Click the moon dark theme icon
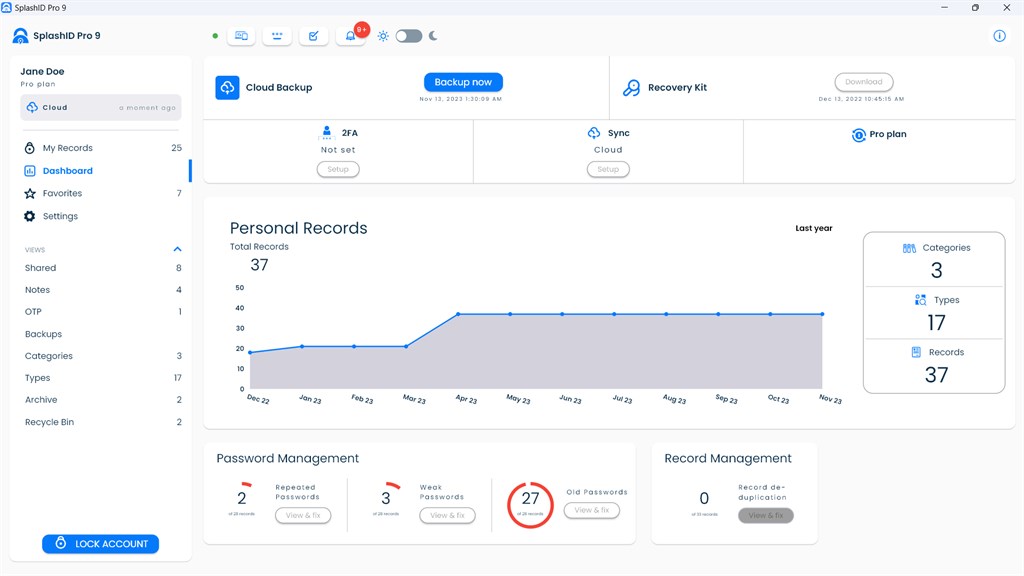 [433, 36]
